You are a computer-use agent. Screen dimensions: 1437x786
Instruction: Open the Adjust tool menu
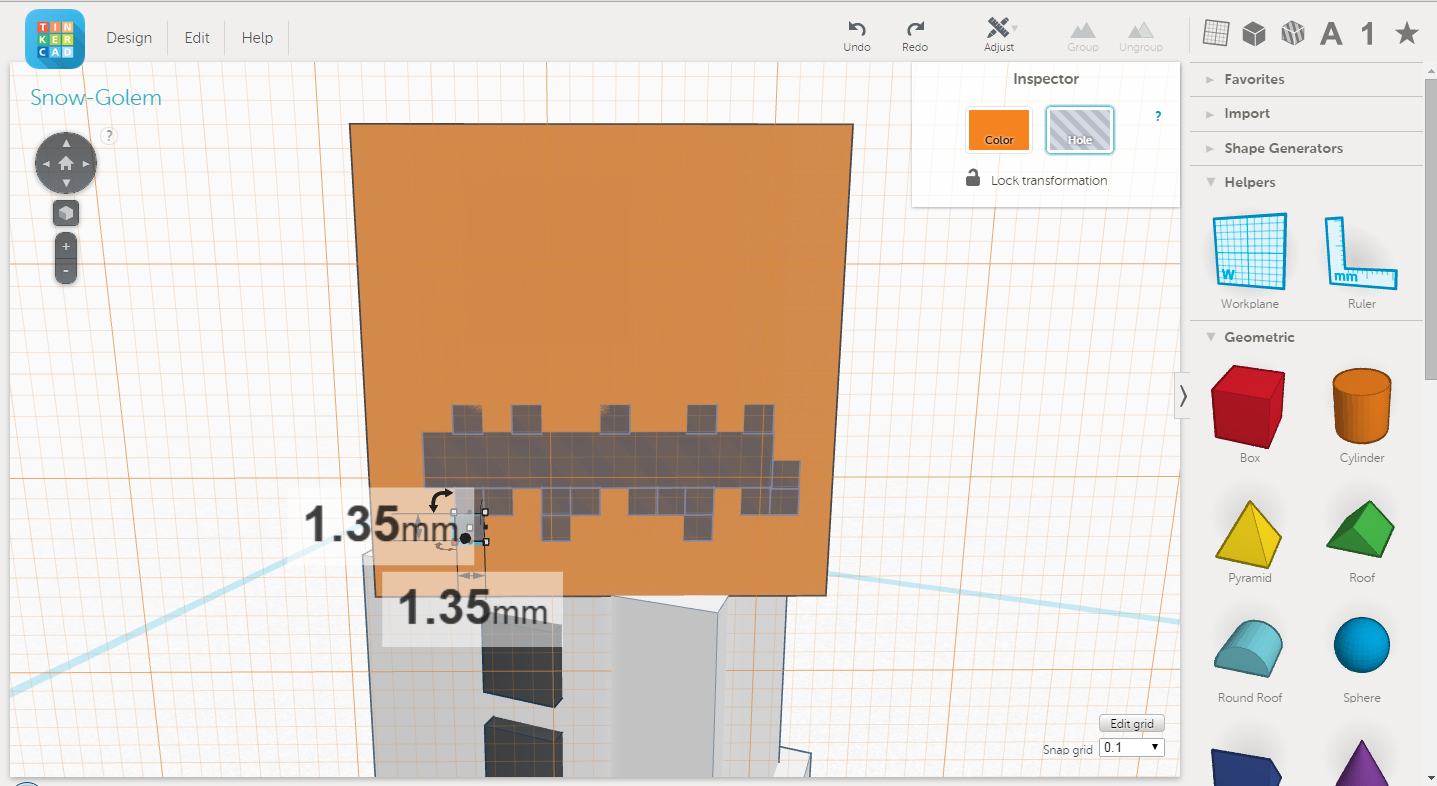click(x=999, y=35)
